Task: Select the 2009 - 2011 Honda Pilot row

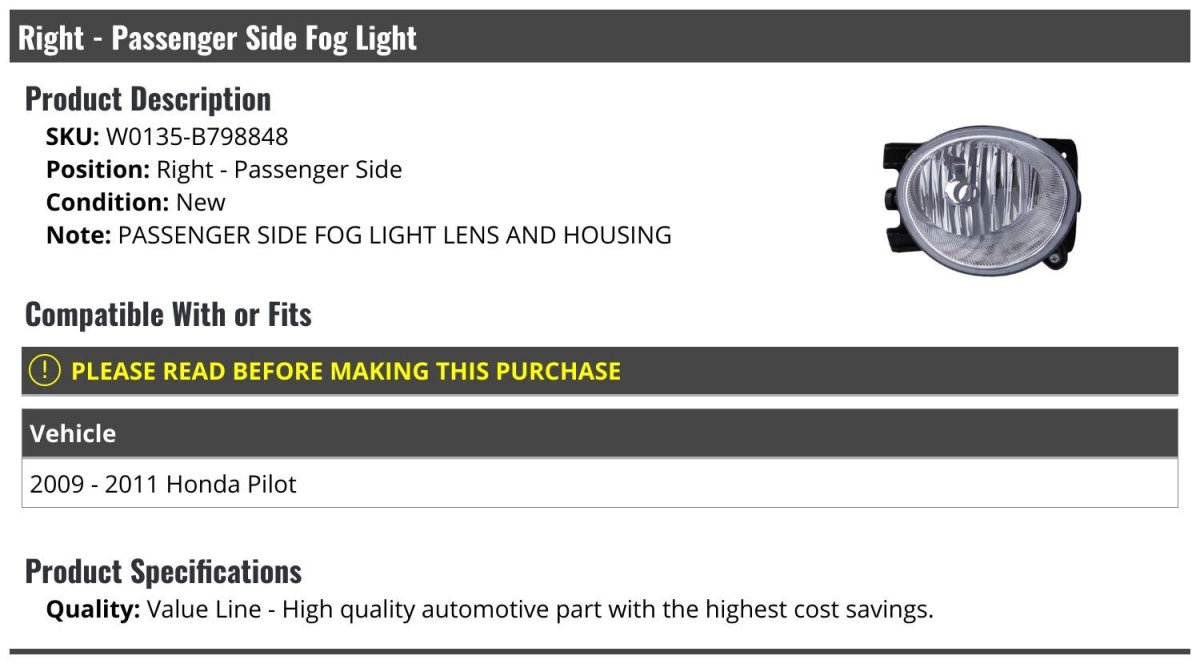Action: (164, 485)
